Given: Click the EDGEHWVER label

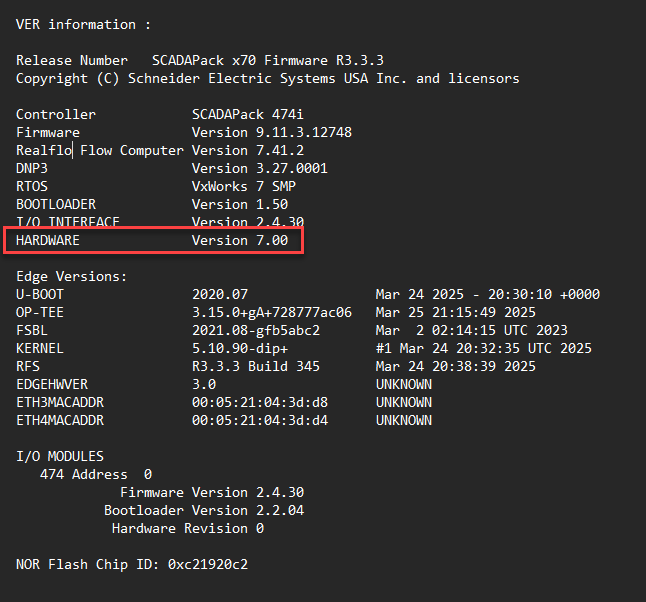Looking at the screenshot, I should click(x=52, y=384).
